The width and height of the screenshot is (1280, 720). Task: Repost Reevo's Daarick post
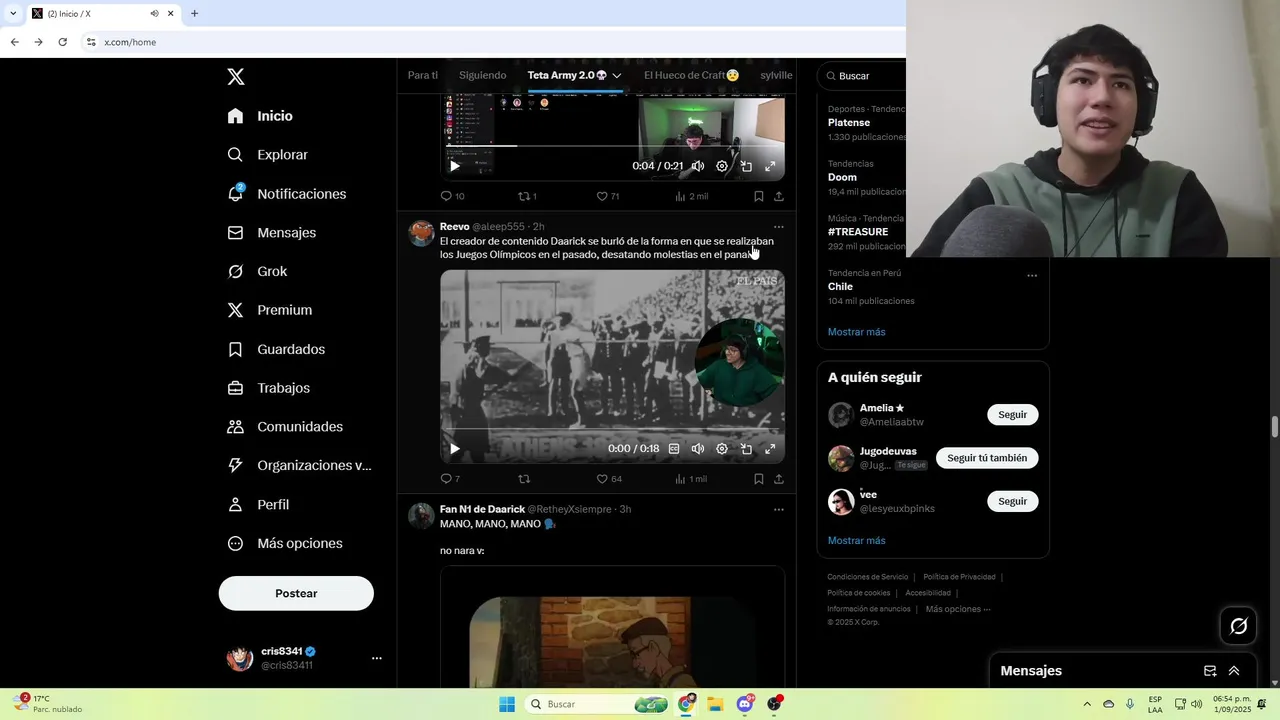524,479
